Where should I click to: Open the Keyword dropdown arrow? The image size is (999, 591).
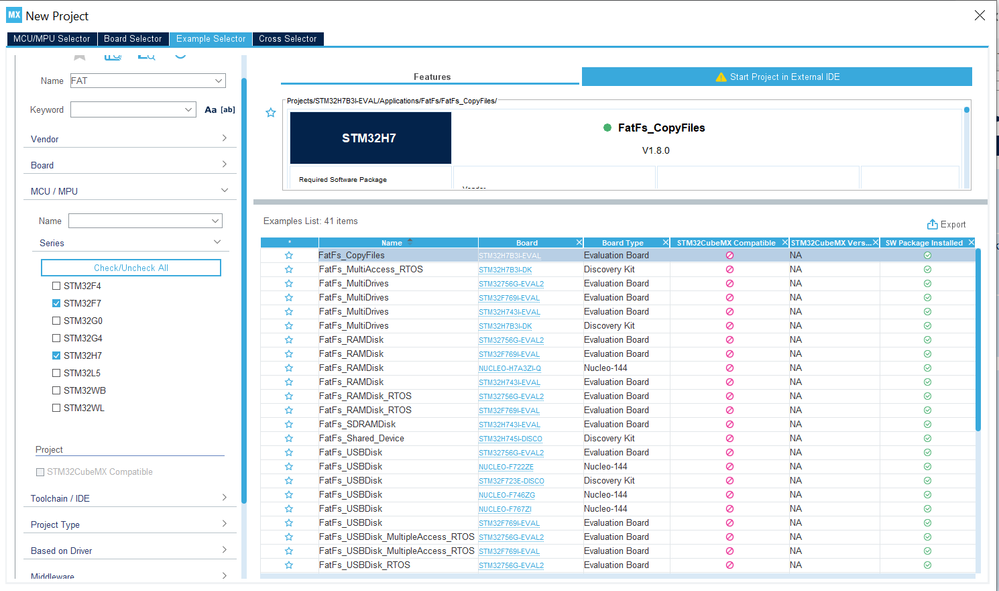[189, 110]
